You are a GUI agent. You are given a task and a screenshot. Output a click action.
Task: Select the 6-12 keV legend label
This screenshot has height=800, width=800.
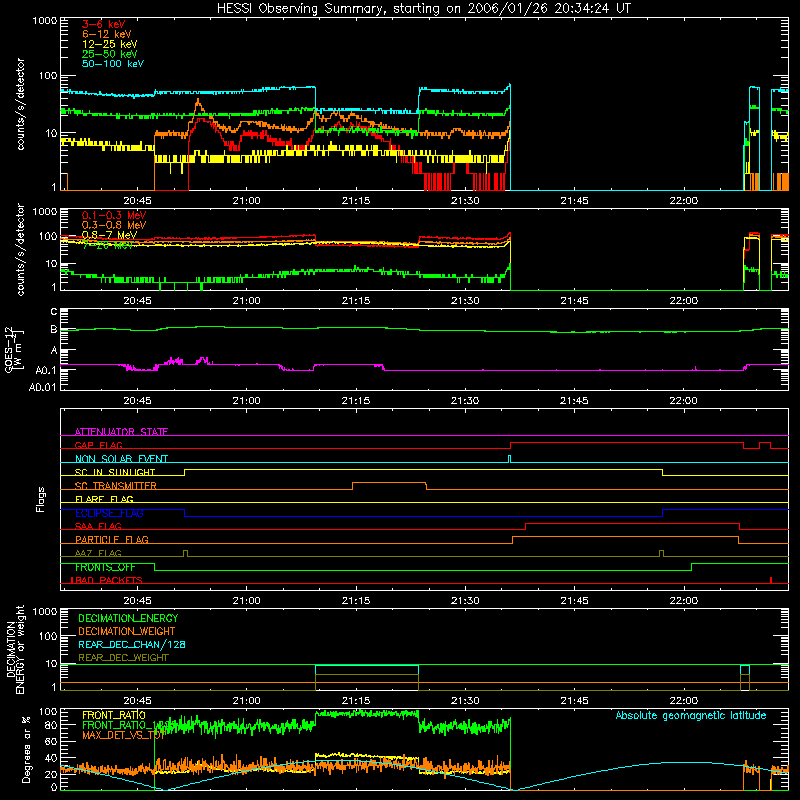[x=107, y=34]
